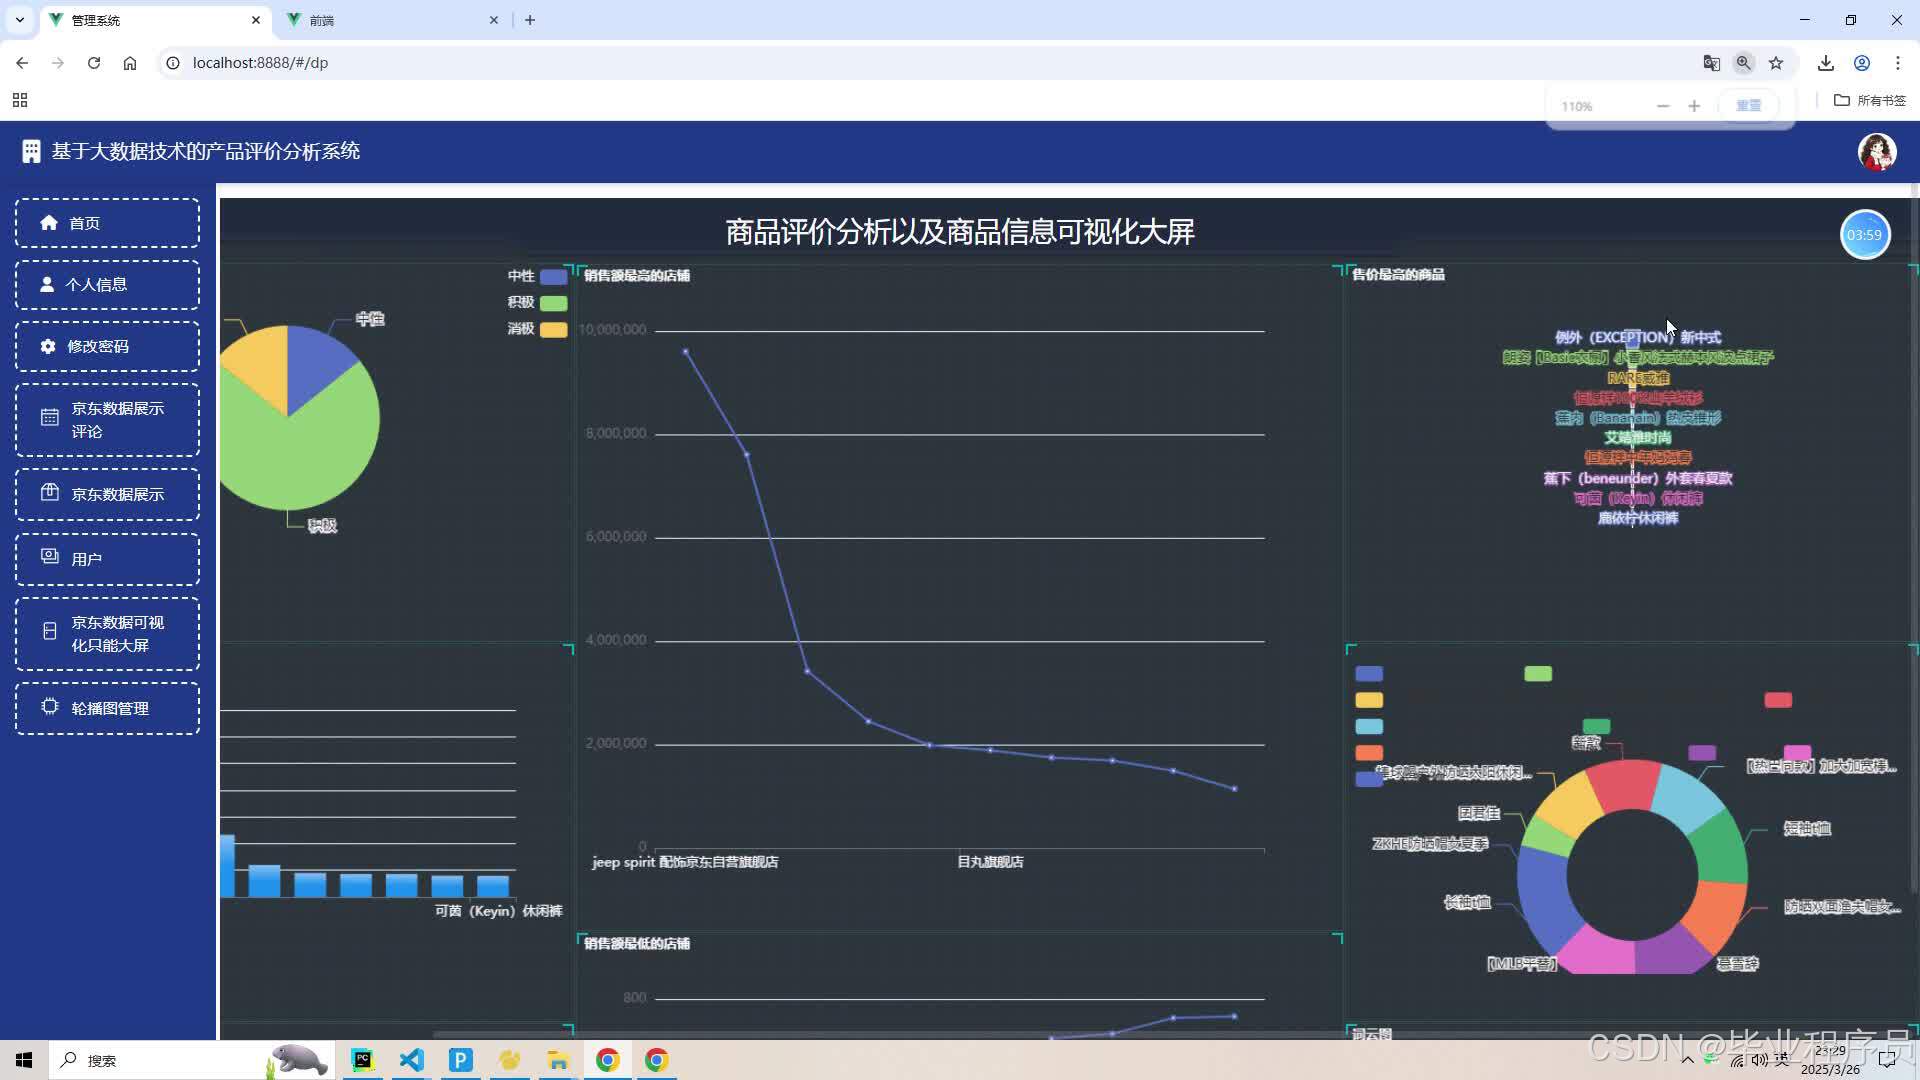Image resolution: width=1920 pixels, height=1080 pixels.
Task: View site information icon beside localhost URL
Action: pyautogui.click(x=173, y=63)
